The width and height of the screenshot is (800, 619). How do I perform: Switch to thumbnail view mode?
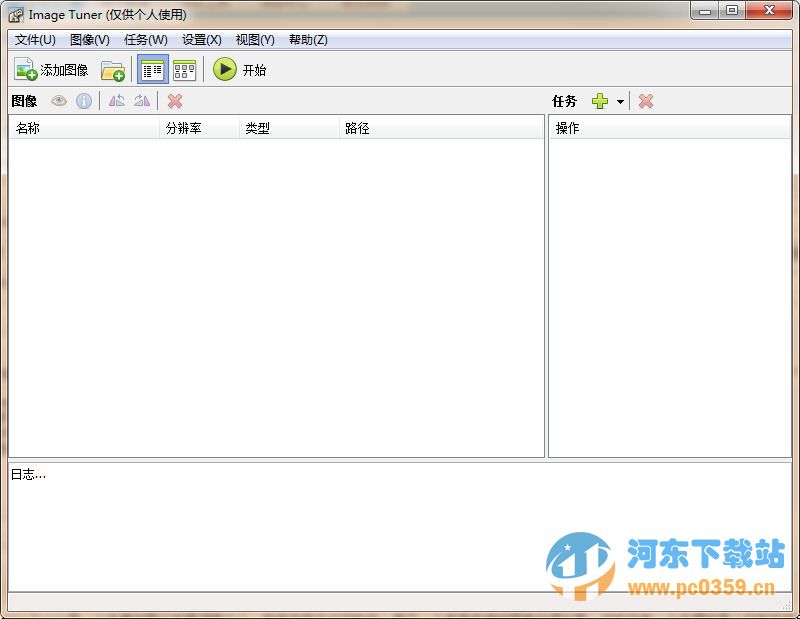click(184, 69)
